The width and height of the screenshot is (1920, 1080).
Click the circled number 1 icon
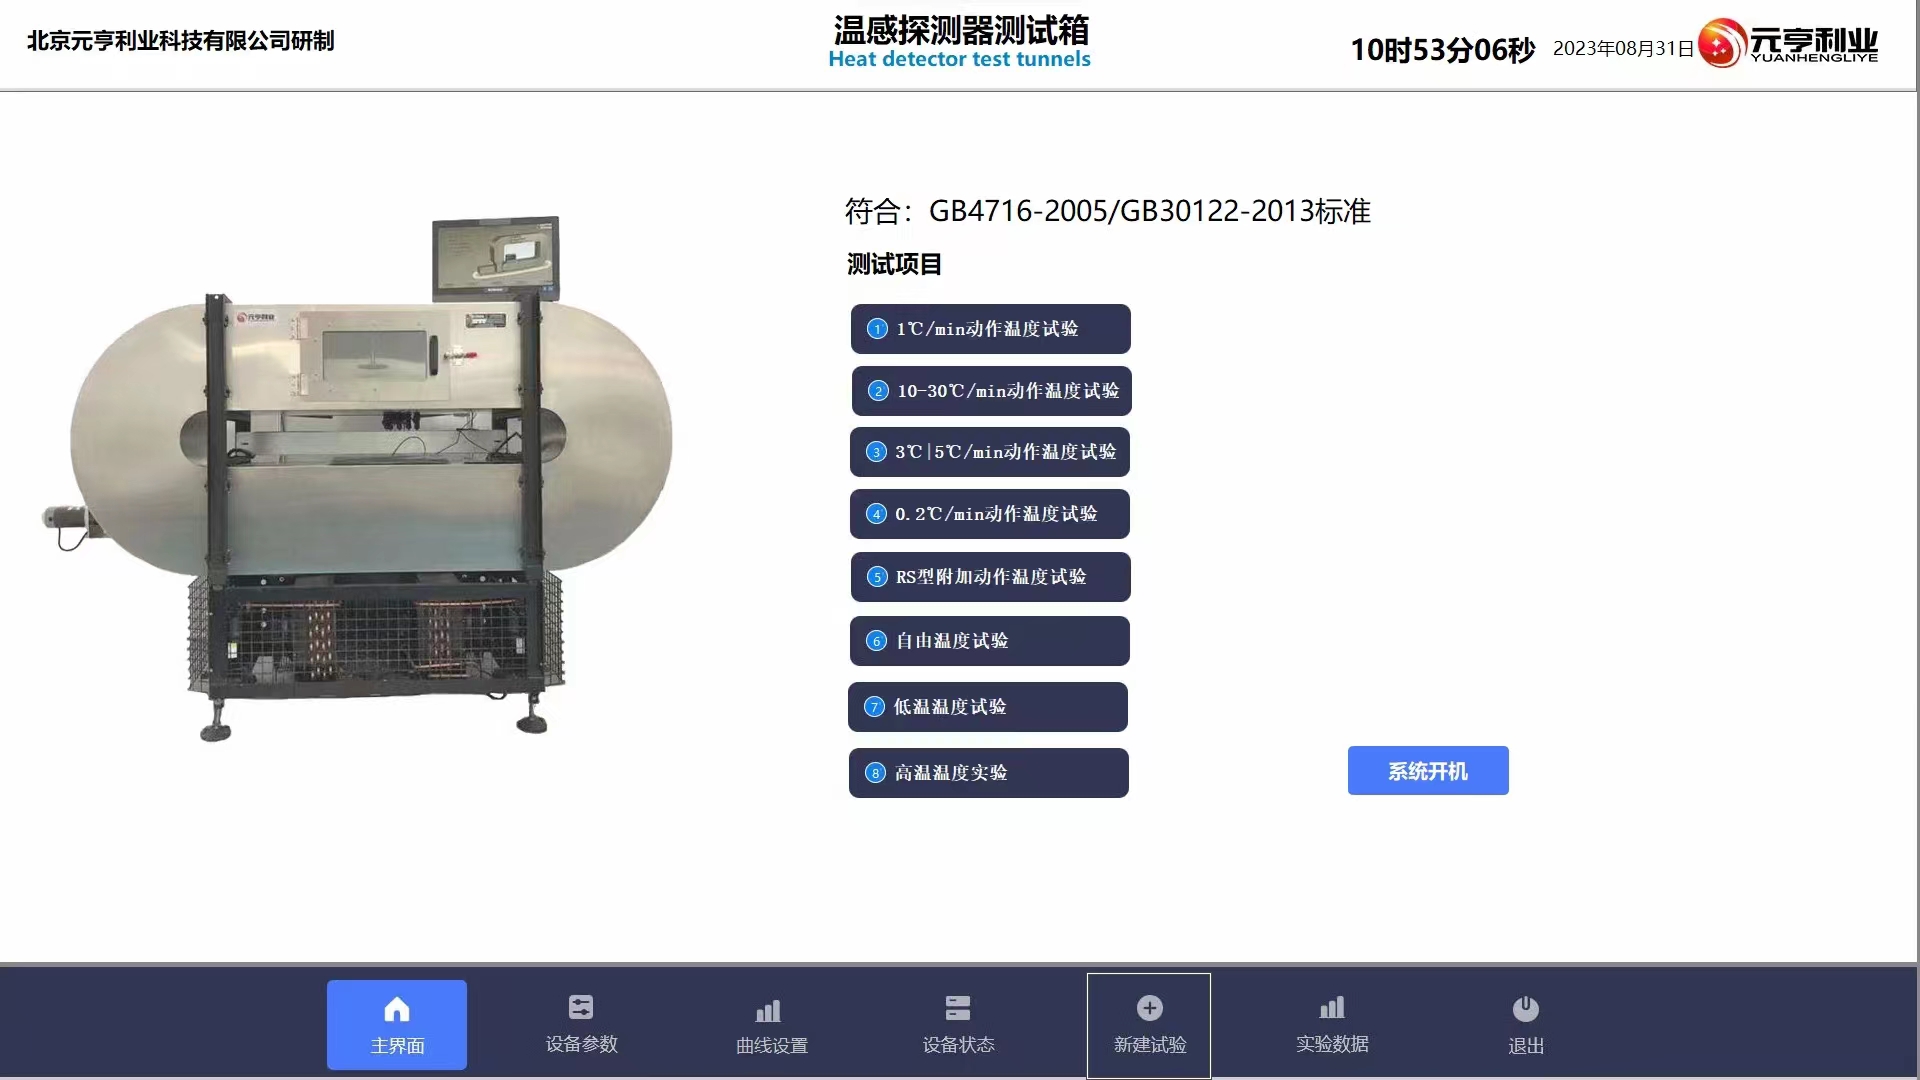[x=877, y=329]
